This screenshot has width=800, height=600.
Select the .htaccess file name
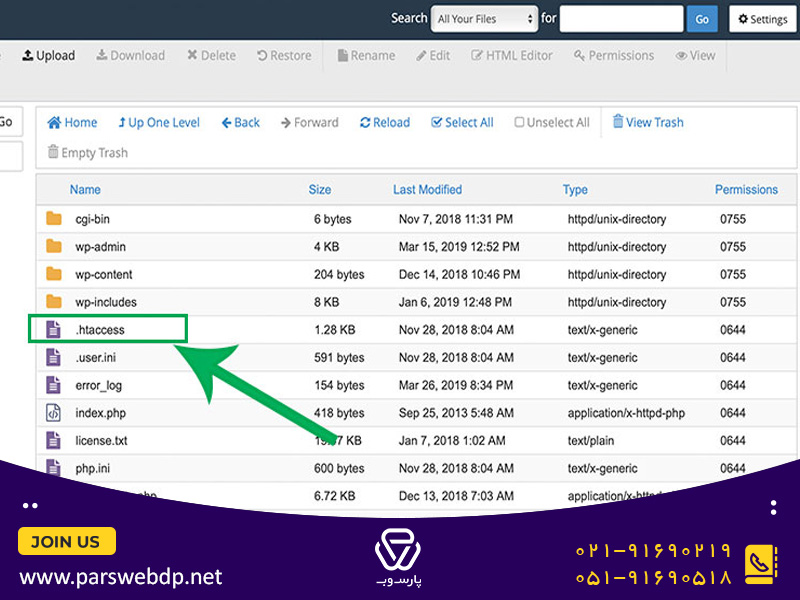coord(100,330)
